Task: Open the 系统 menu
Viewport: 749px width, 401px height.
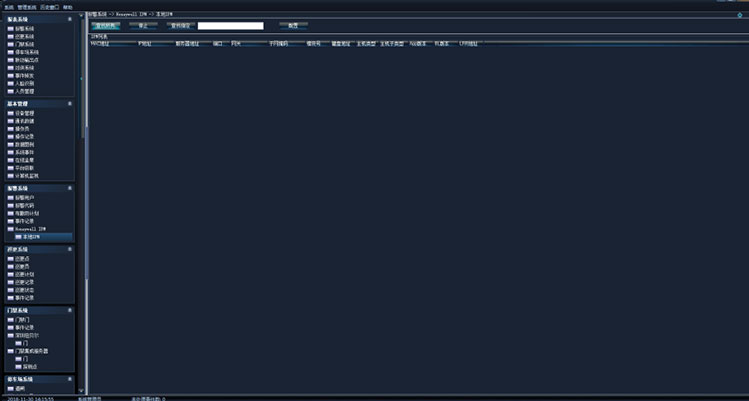Action: click(x=8, y=7)
